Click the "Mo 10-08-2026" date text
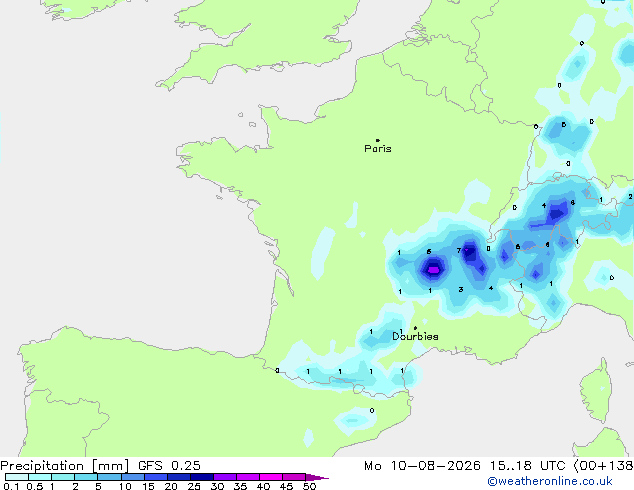634x490 pixels. pyautogui.click(x=422, y=466)
